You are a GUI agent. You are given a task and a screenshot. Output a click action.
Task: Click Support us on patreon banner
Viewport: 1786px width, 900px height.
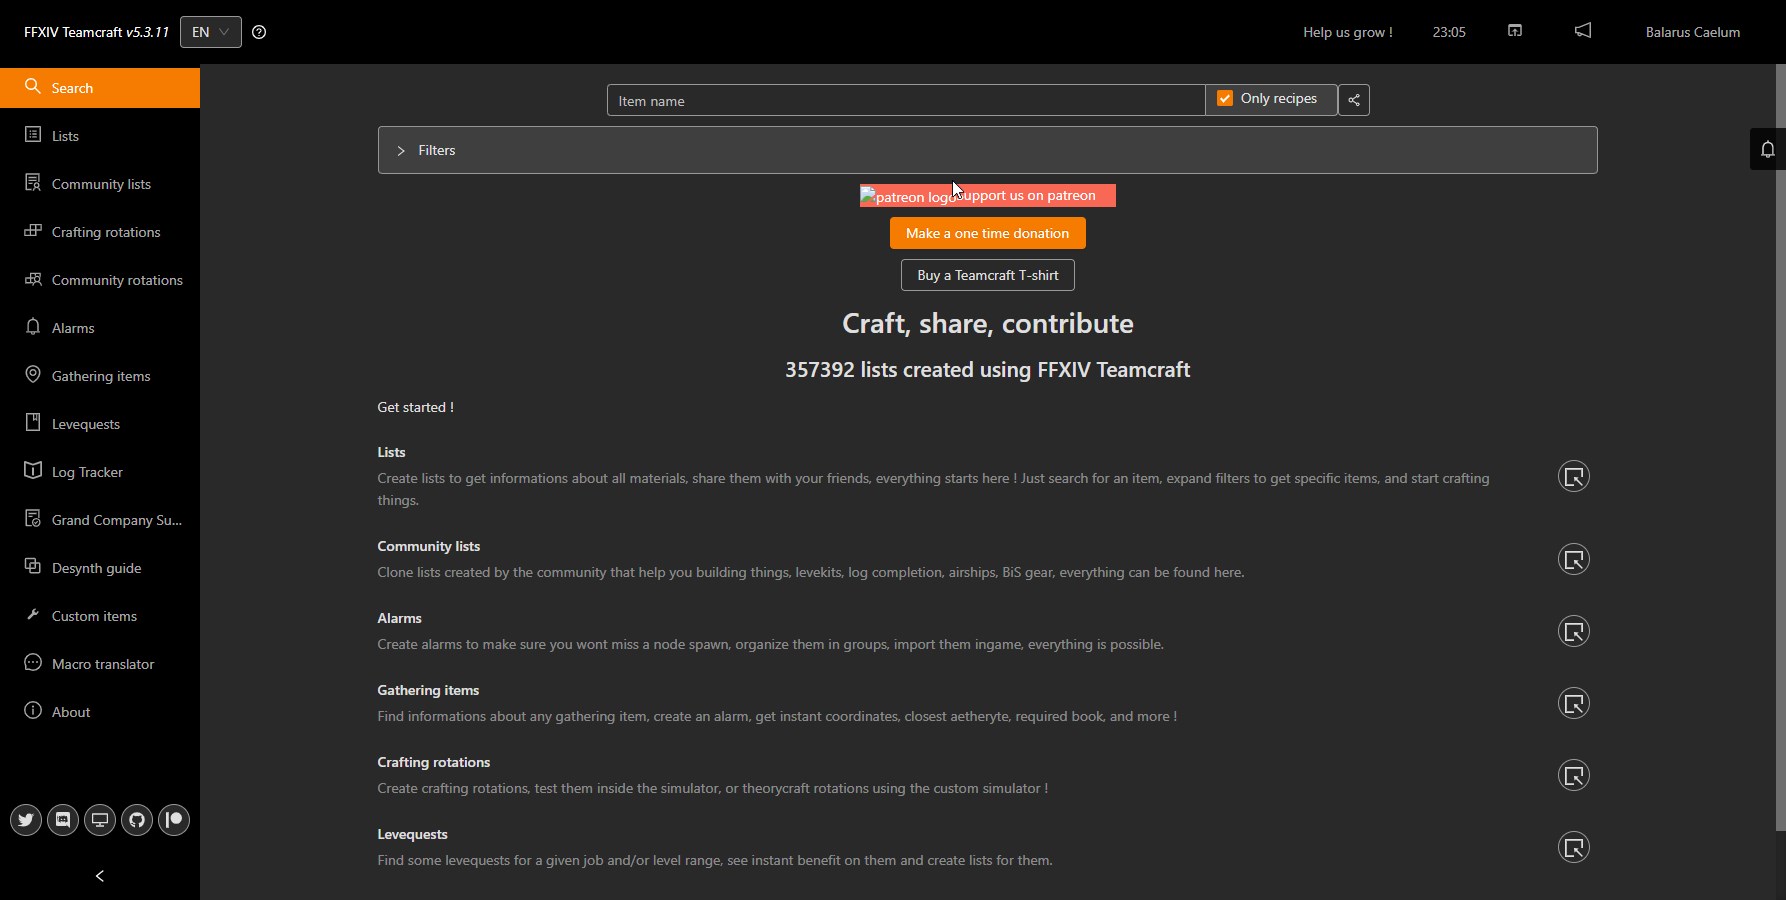[988, 196]
